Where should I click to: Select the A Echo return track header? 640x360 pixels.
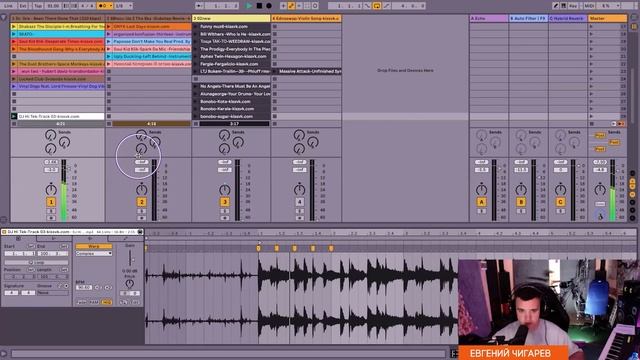[x=489, y=18]
